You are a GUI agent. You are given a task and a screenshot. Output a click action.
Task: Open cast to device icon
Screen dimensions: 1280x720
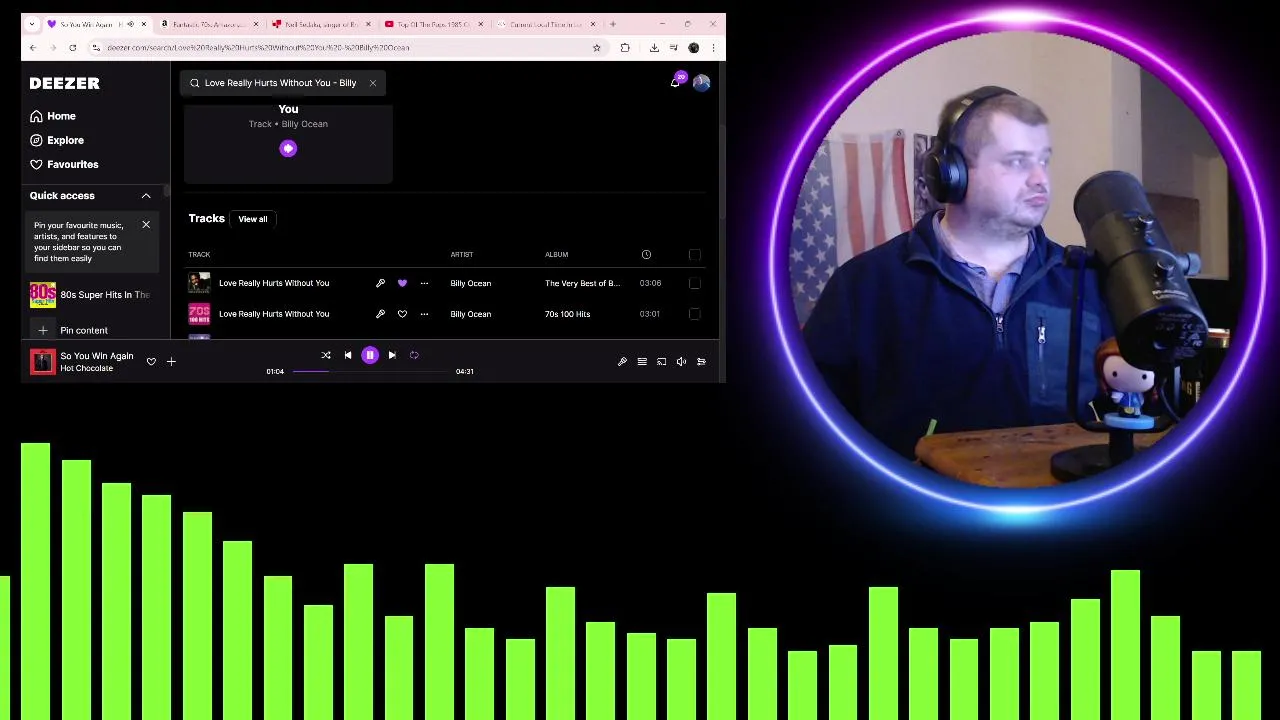(661, 362)
